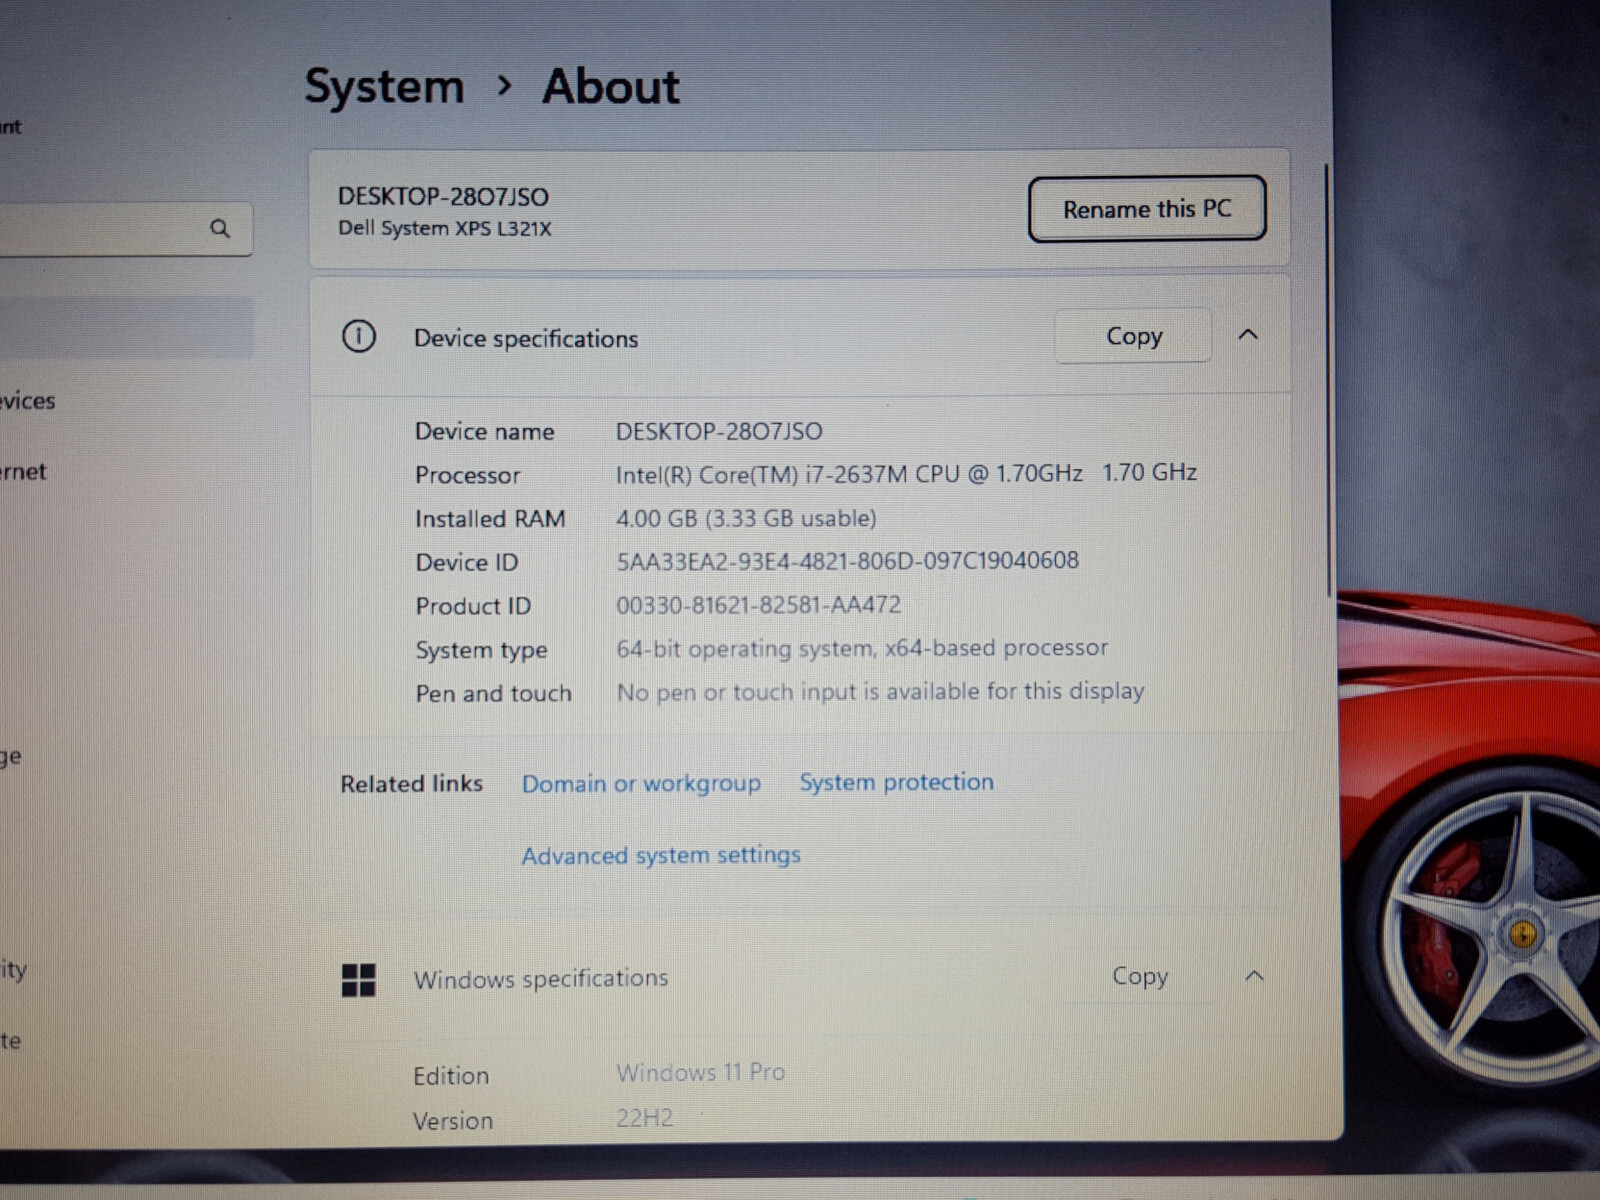The height and width of the screenshot is (1200, 1600).
Task: Open Domain or workgroup link
Action: 641,783
